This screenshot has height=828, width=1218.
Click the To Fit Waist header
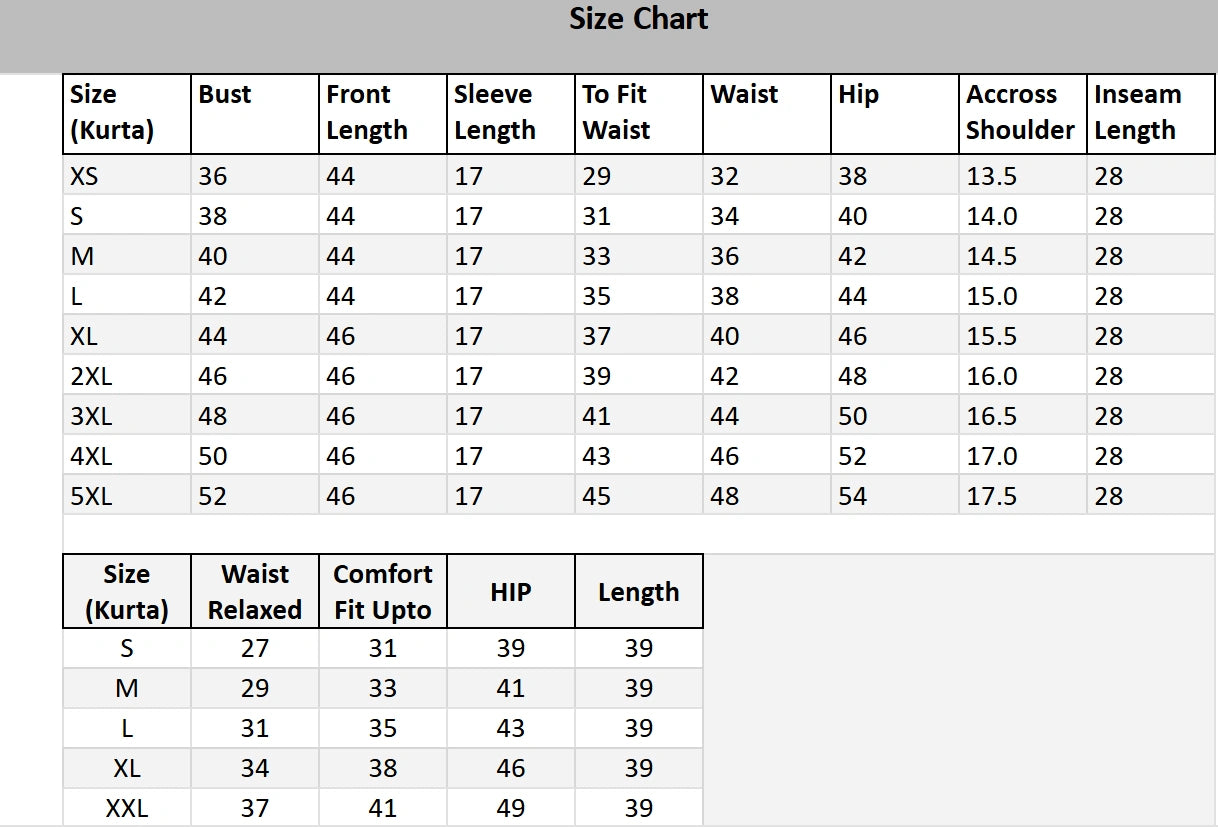pos(616,112)
